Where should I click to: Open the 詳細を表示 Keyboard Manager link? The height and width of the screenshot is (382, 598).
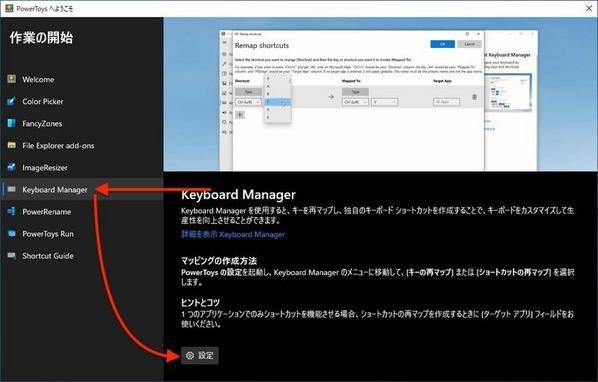click(x=233, y=234)
